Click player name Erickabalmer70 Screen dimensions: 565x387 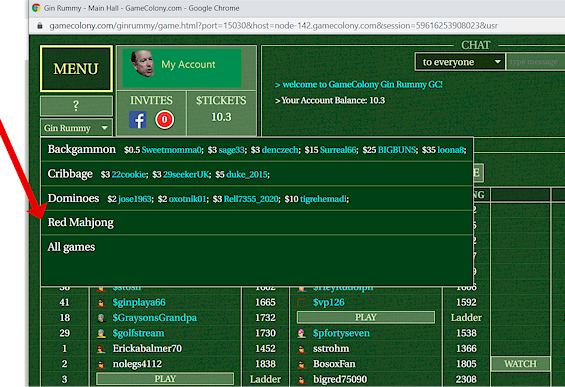[x=147, y=348]
